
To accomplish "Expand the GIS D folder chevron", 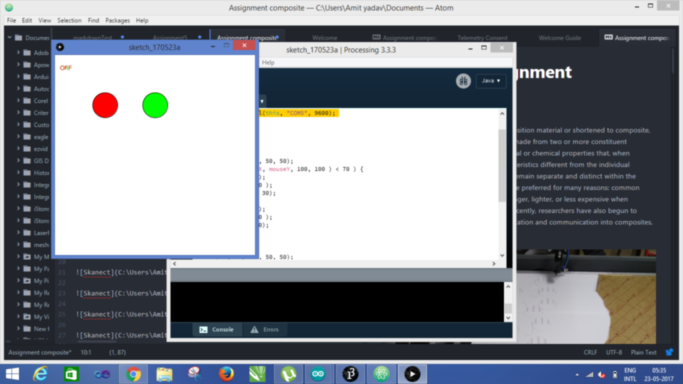I will tap(18, 161).
